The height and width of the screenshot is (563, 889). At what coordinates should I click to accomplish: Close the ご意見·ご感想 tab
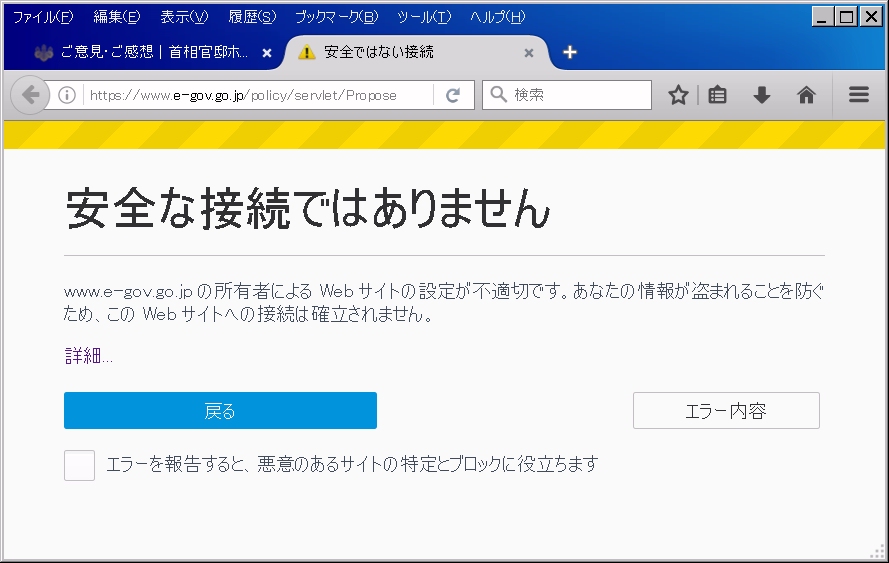click(x=267, y=53)
